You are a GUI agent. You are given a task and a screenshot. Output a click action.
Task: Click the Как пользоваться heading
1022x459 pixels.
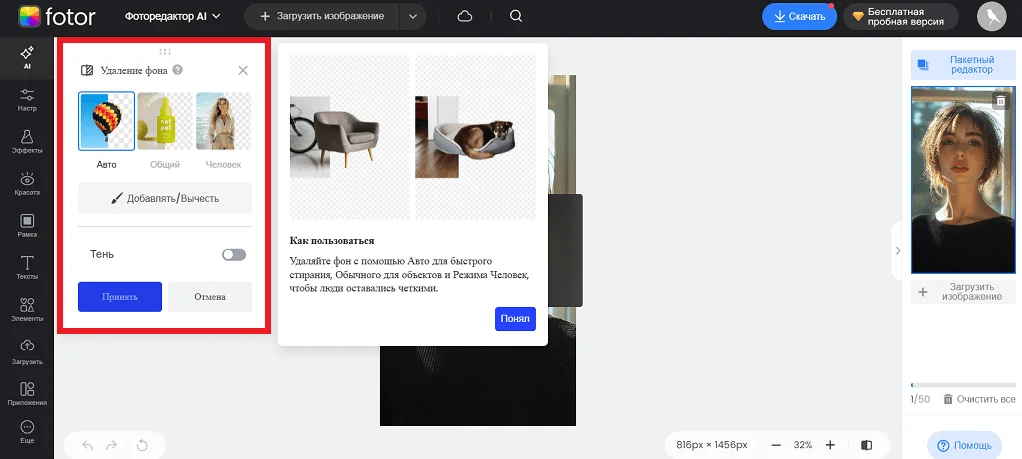pos(332,241)
